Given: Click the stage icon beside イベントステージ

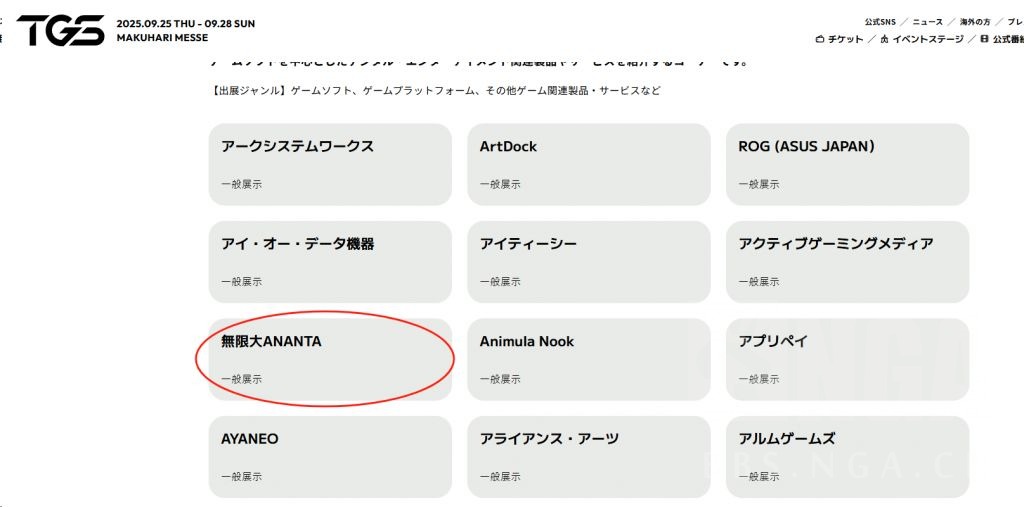Looking at the screenshot, I should 884,39.
